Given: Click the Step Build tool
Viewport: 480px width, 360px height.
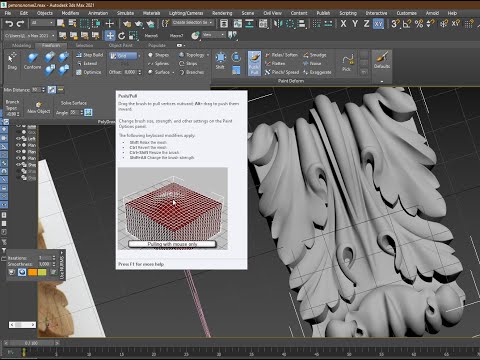Looking at the screenshot, I should click(89, 55).
